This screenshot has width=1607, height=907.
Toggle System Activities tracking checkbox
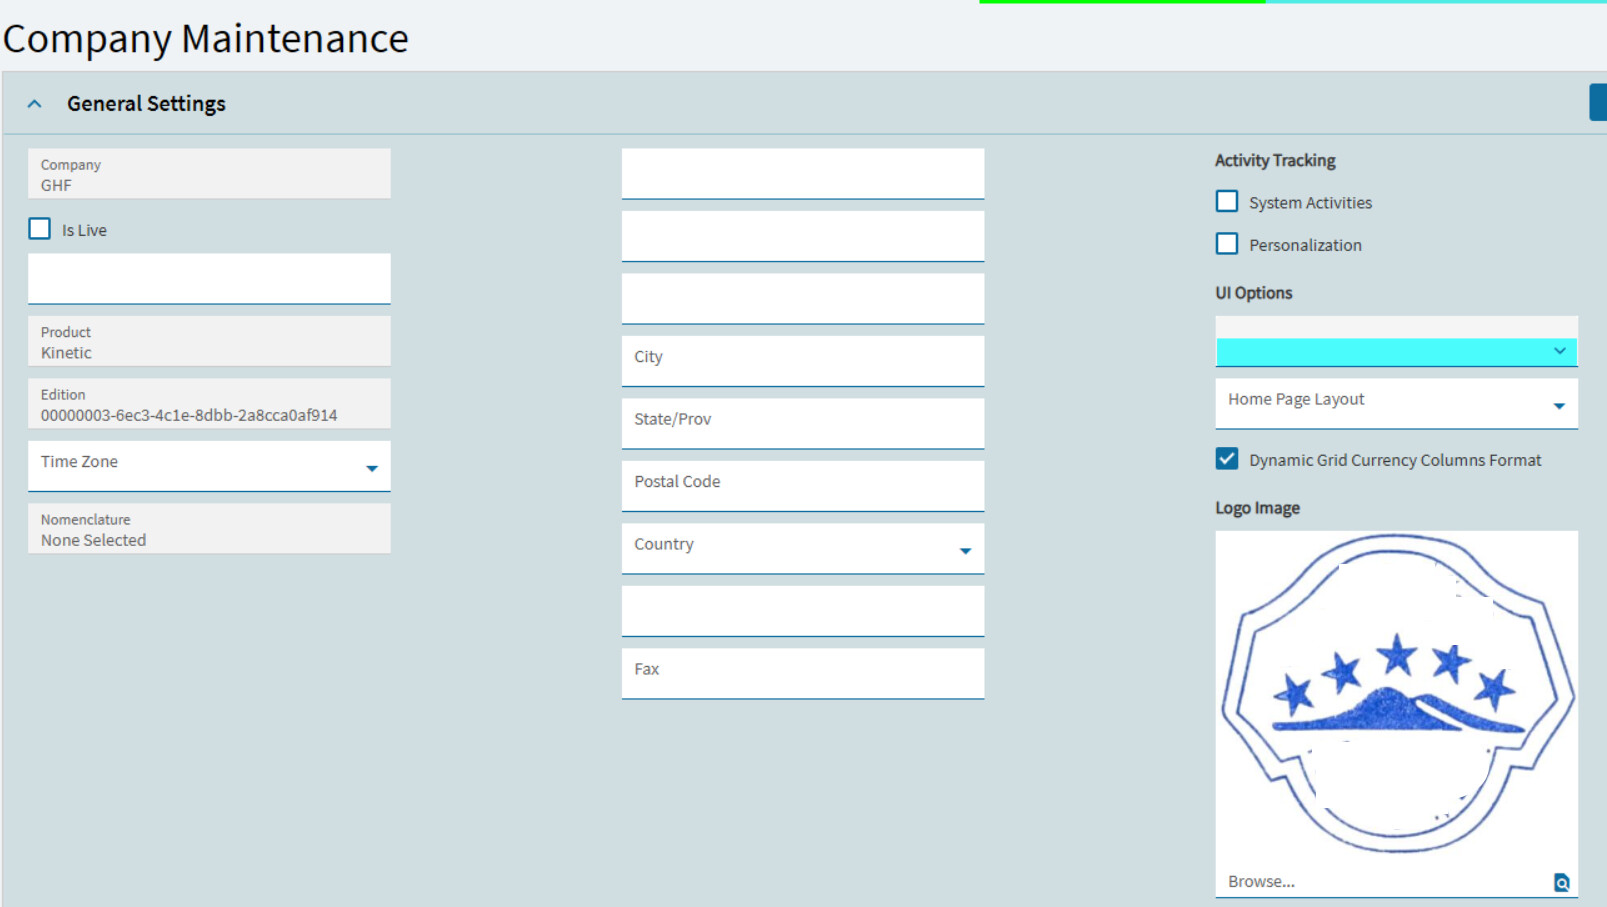coord(1227,202)
